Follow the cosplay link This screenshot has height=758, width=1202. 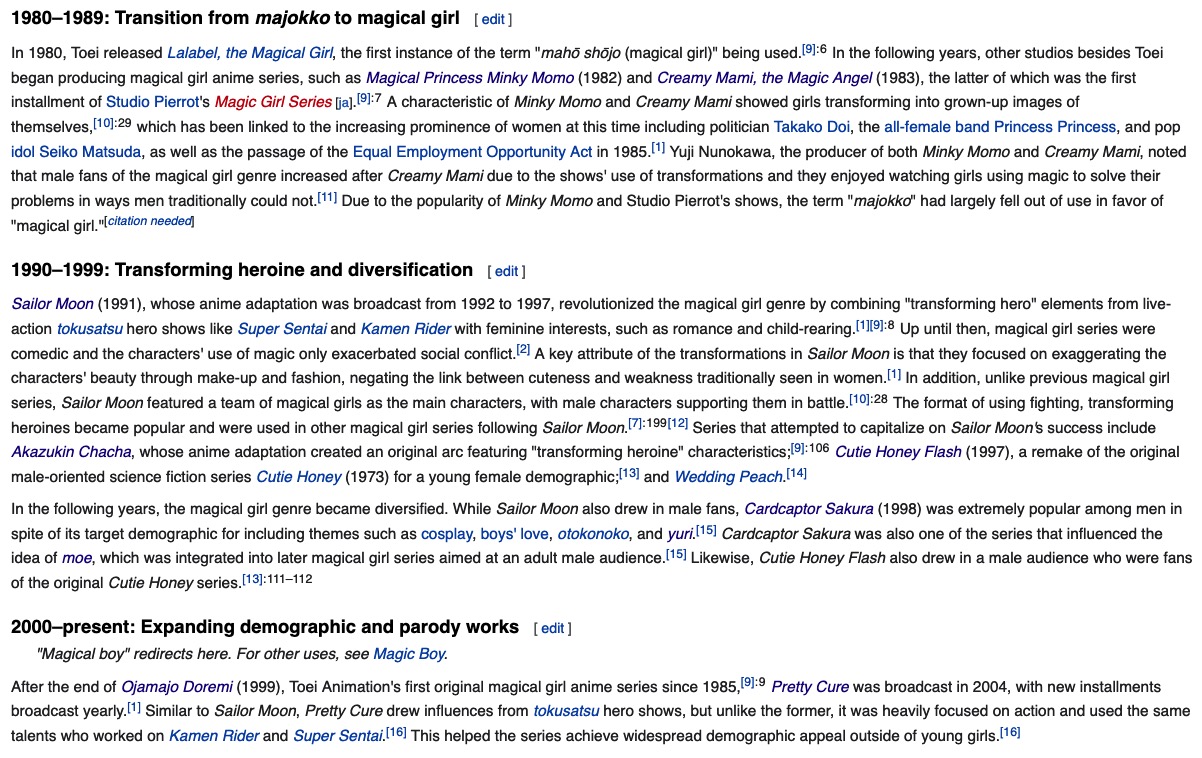pyautogui.click(x=446, y=534)
